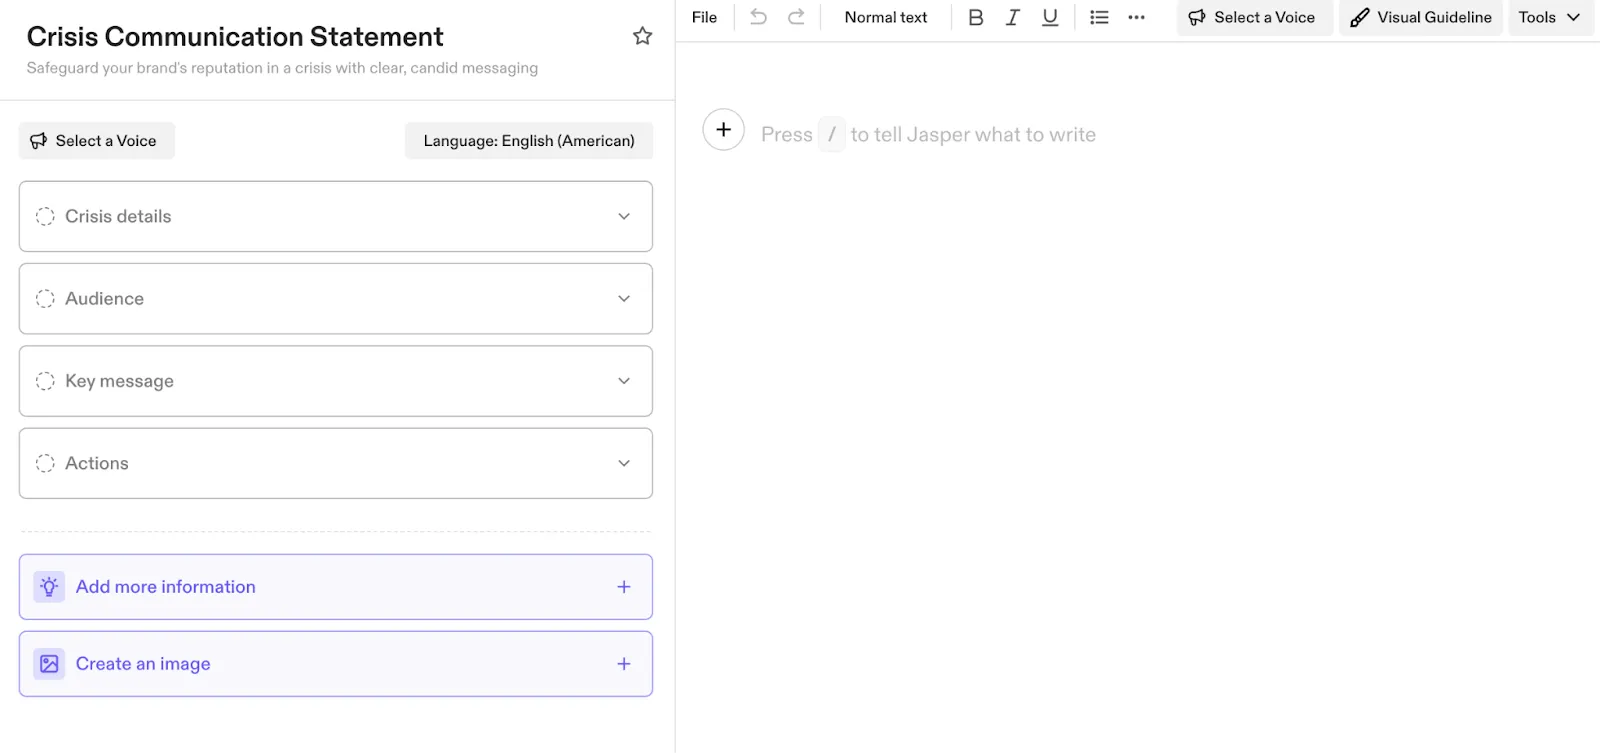Click the plus icon on Add more information
This screenshot has height=753, width=1600.
[624, 587]
